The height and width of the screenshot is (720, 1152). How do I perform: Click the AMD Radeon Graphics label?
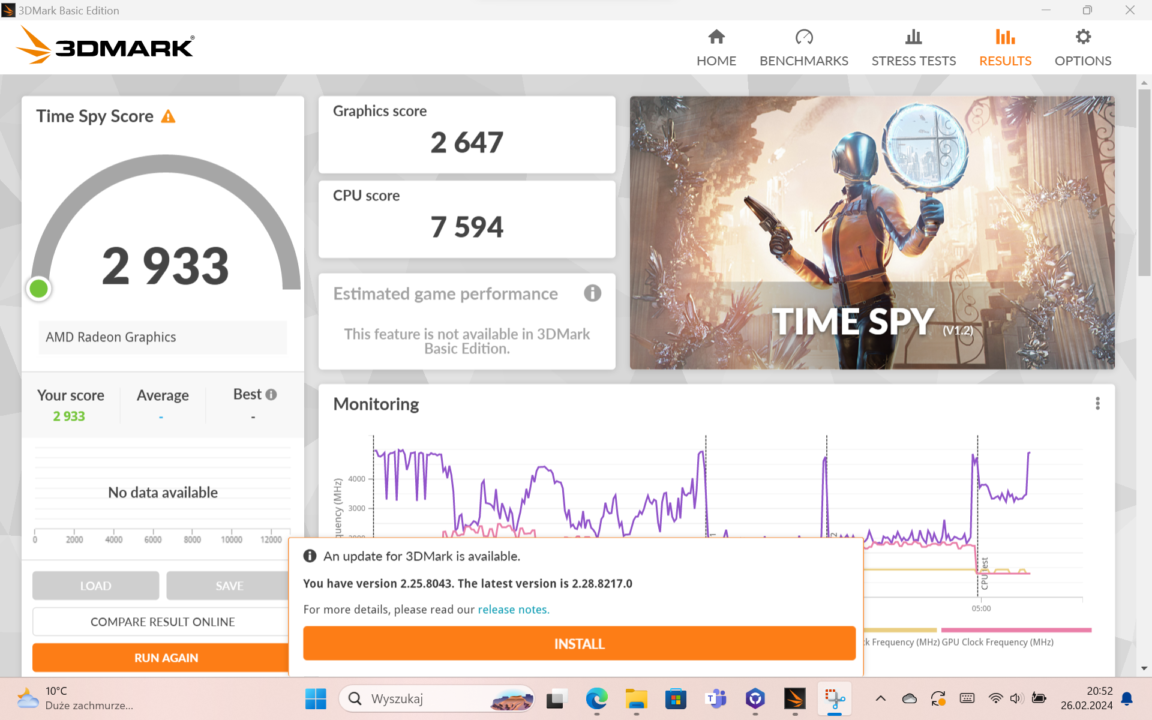(162, 337)
